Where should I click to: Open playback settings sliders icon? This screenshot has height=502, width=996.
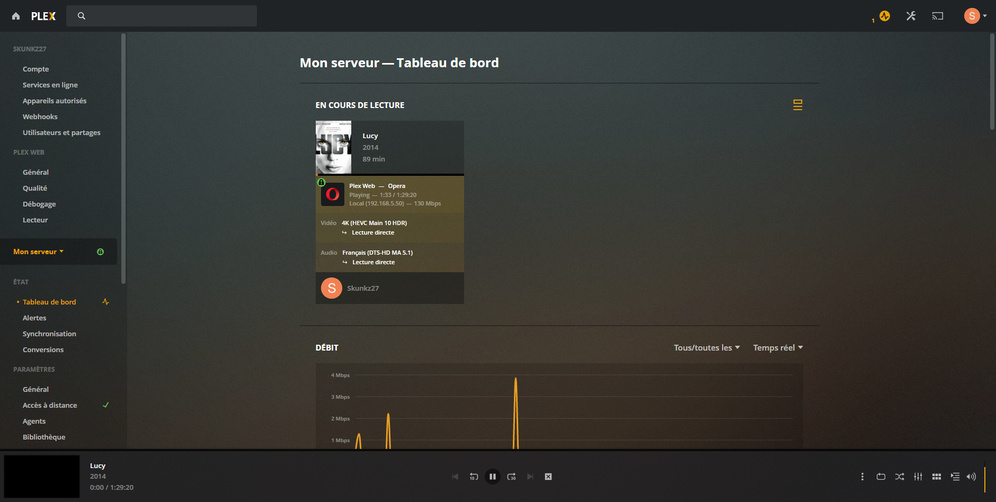pos(918,477)
